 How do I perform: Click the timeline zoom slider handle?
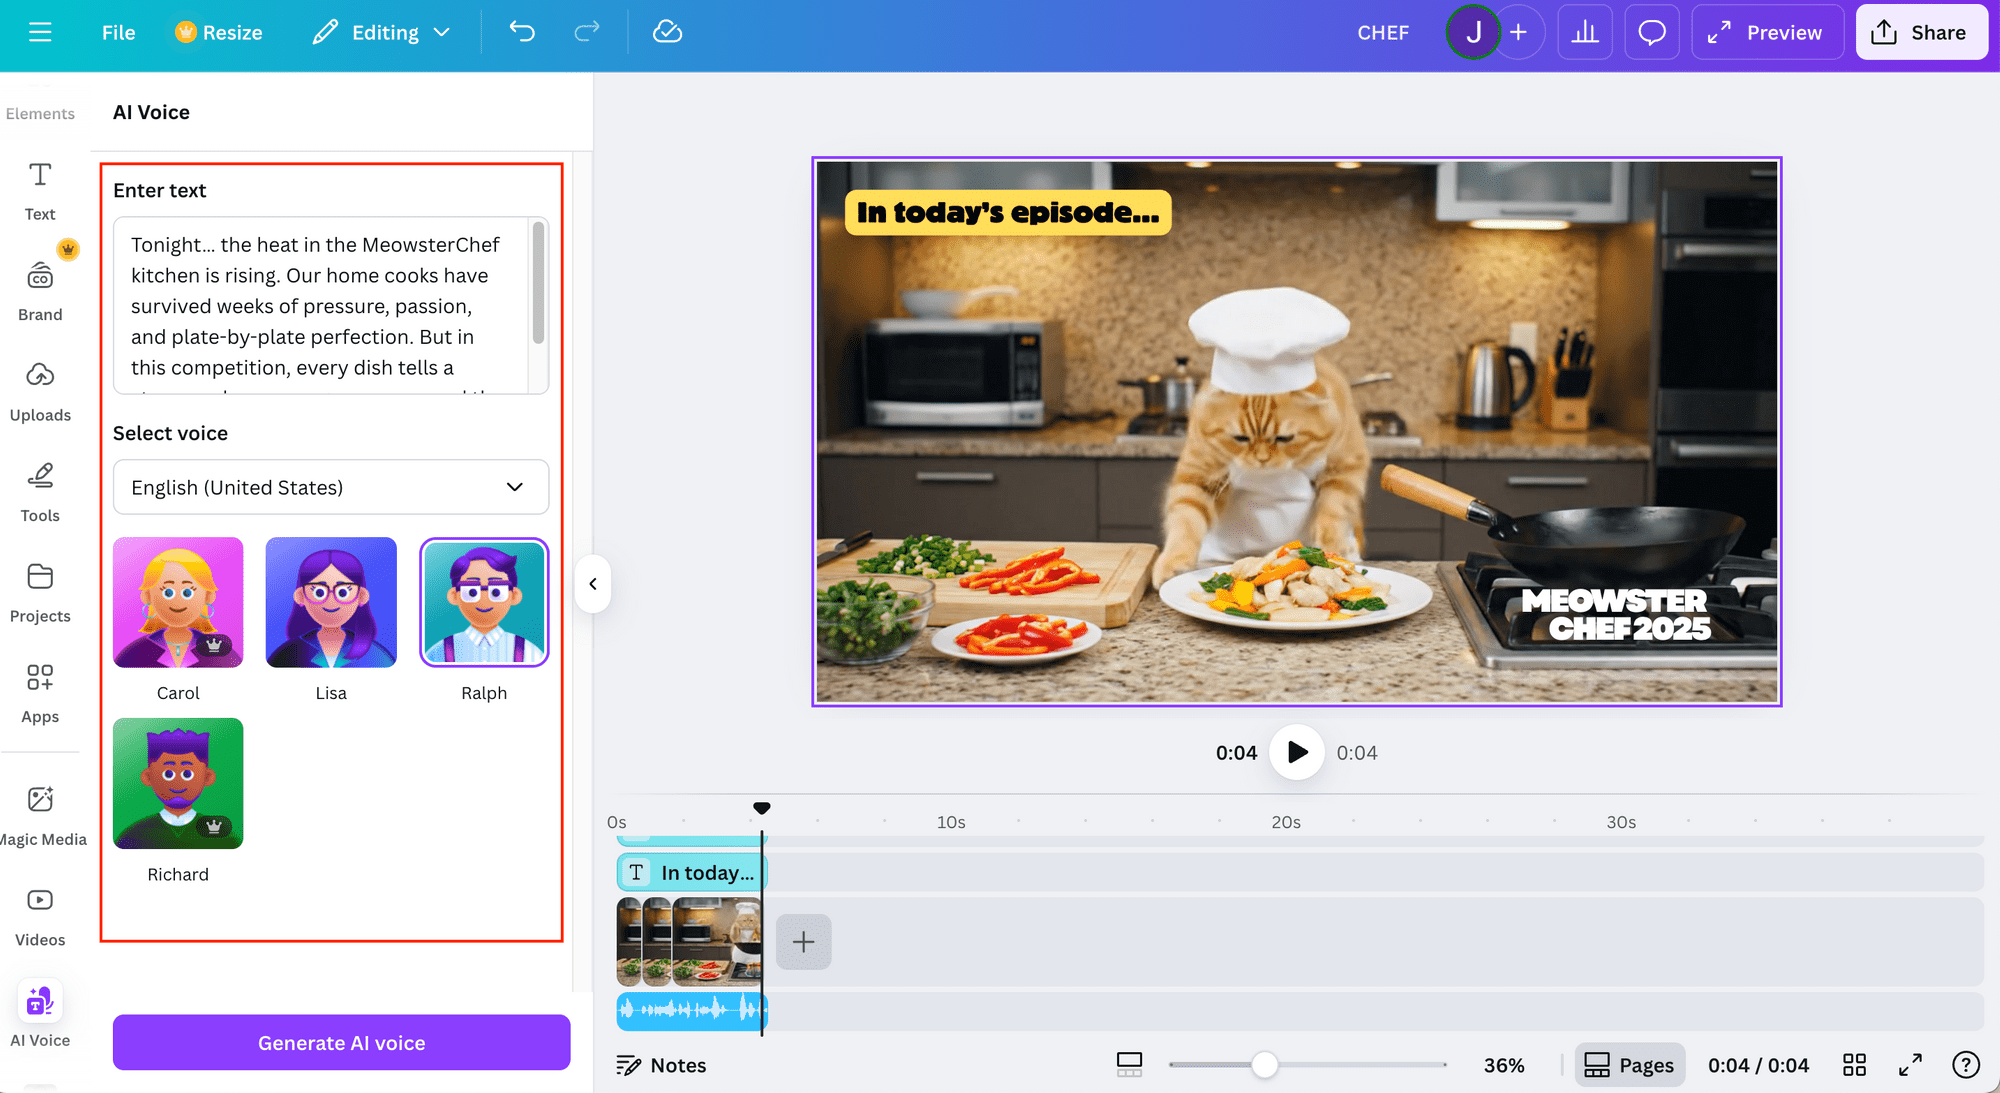(x=1264, y=1065)
